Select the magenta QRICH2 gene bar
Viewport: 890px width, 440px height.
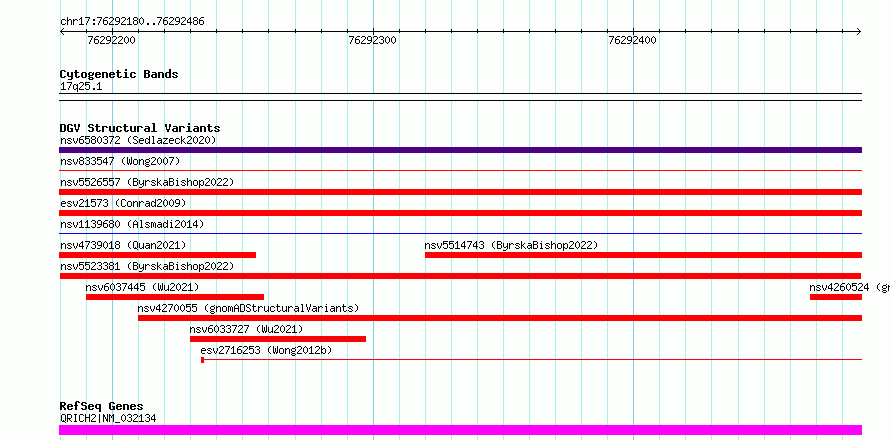pyautogui.click(x=460, y=430)
